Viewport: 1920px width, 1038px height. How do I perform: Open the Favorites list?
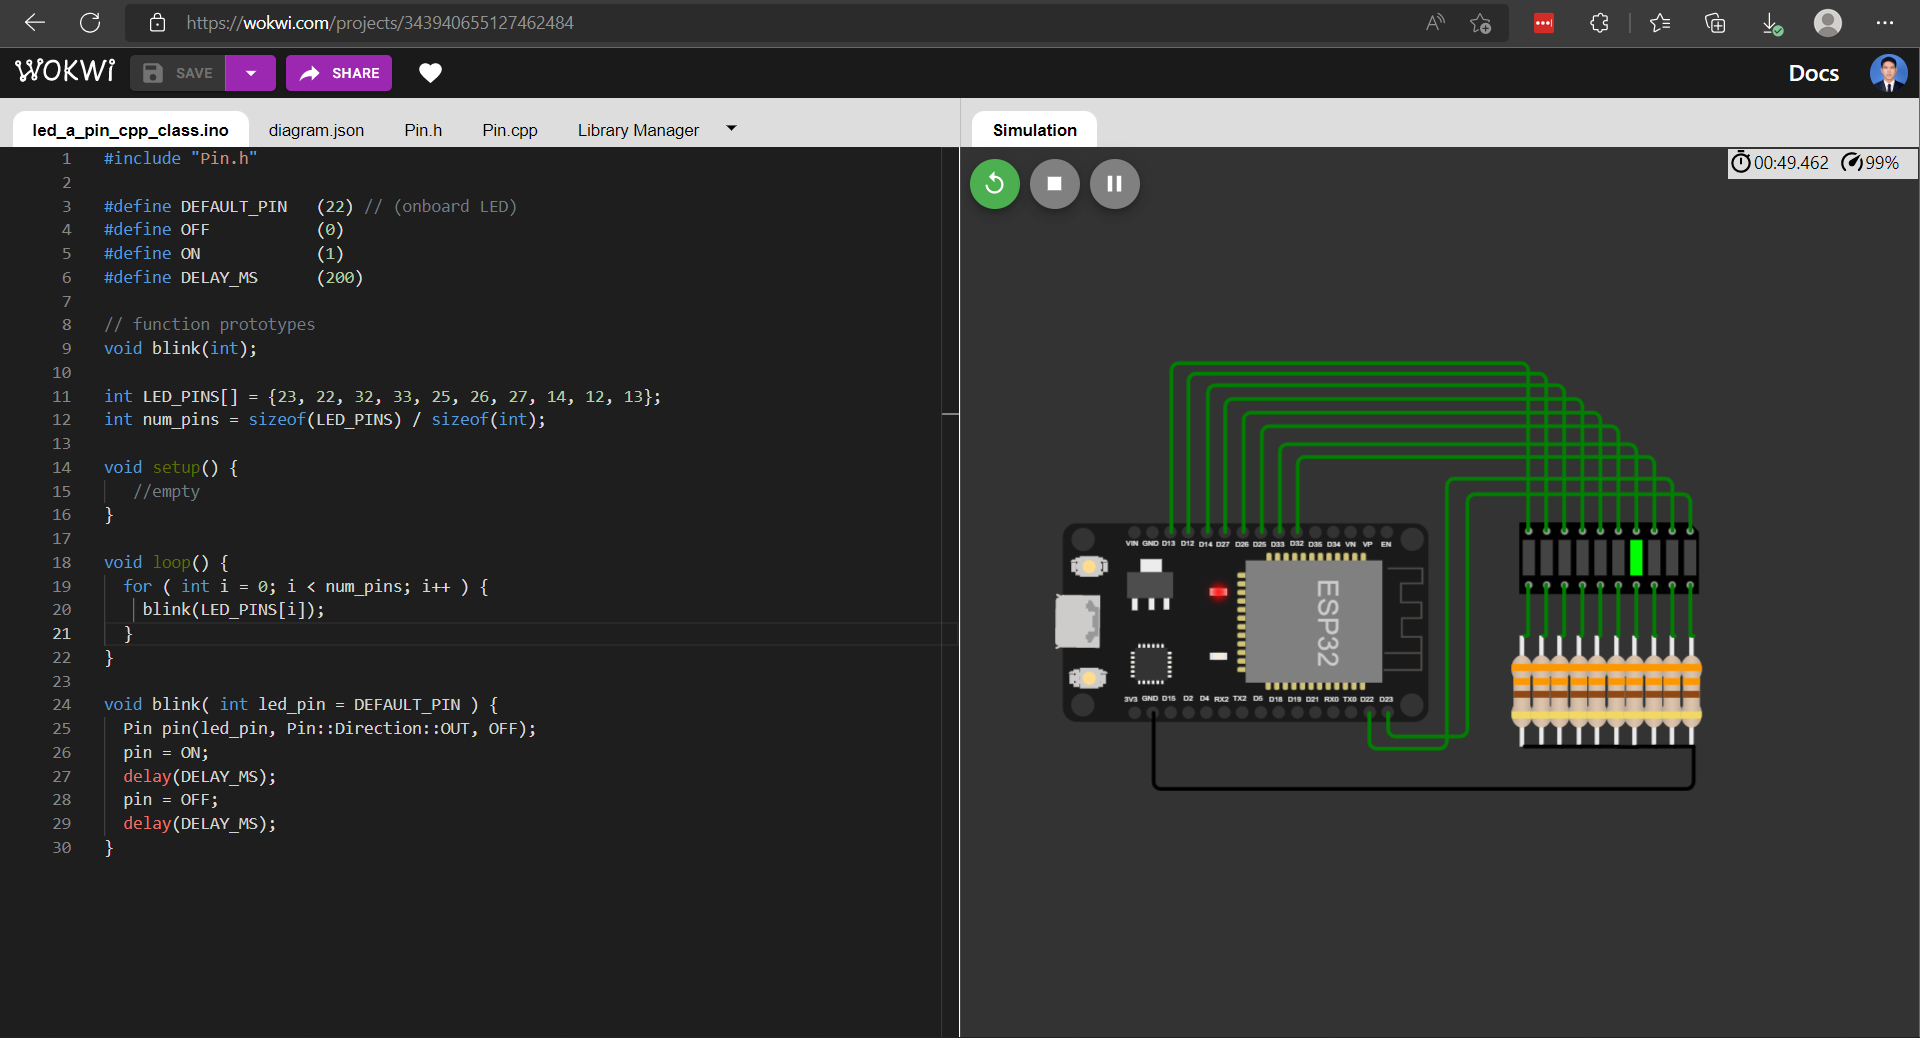pyautogui.click(x=1660, y=22)
